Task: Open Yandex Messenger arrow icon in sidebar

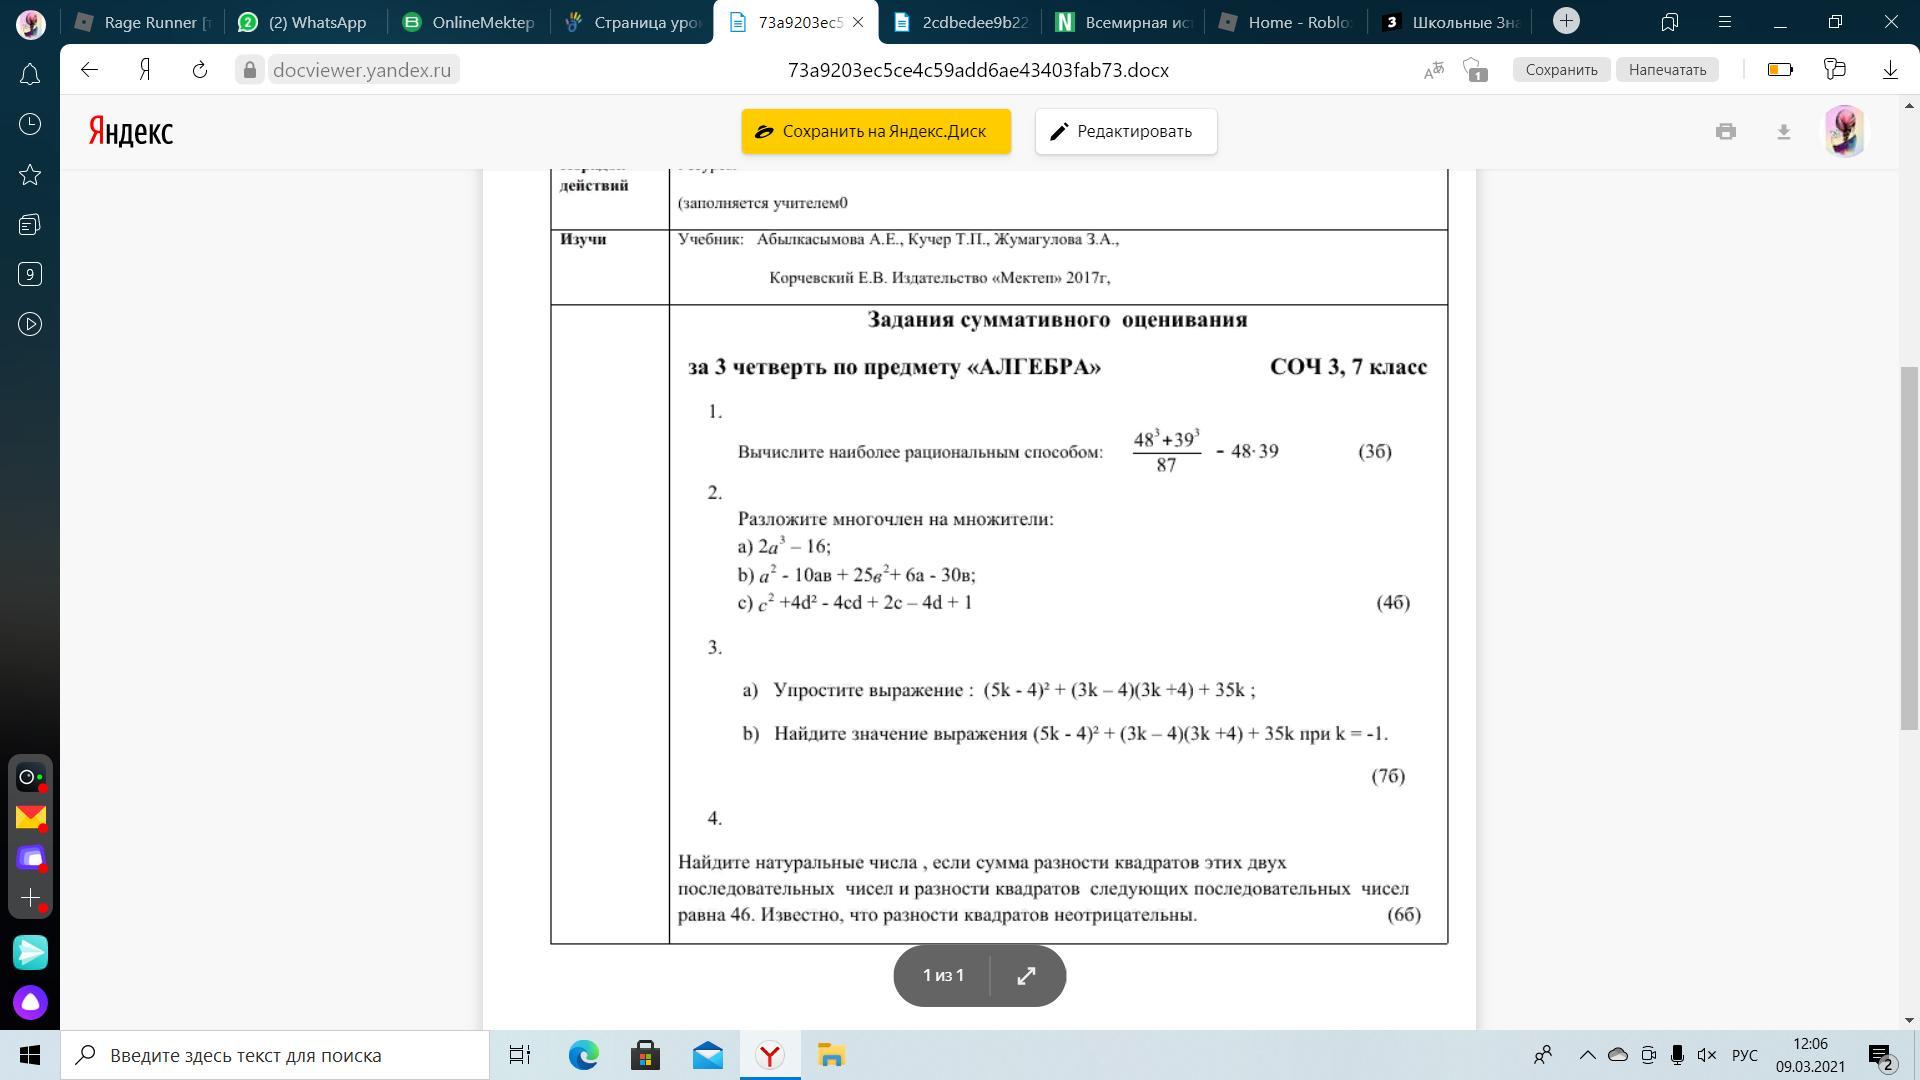Action: [30, 952]
